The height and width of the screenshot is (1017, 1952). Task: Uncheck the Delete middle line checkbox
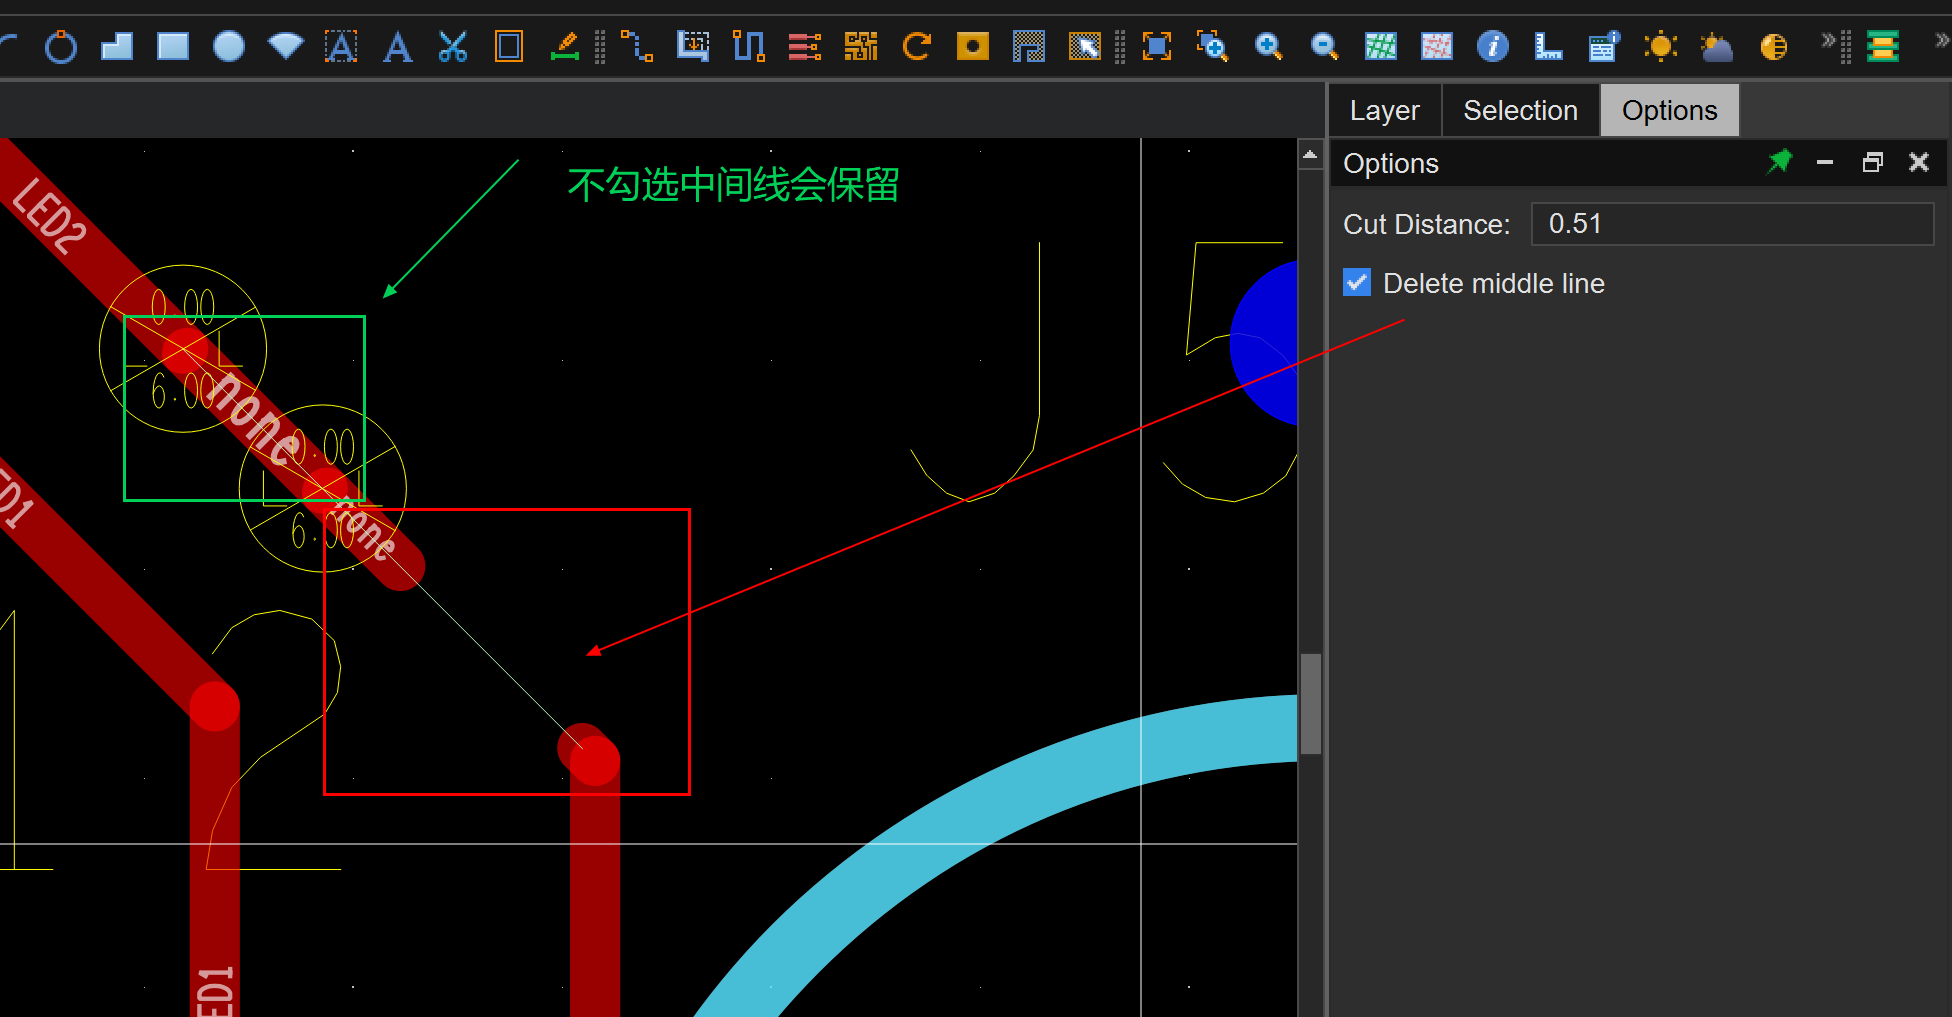click(x=1357, y=283)
